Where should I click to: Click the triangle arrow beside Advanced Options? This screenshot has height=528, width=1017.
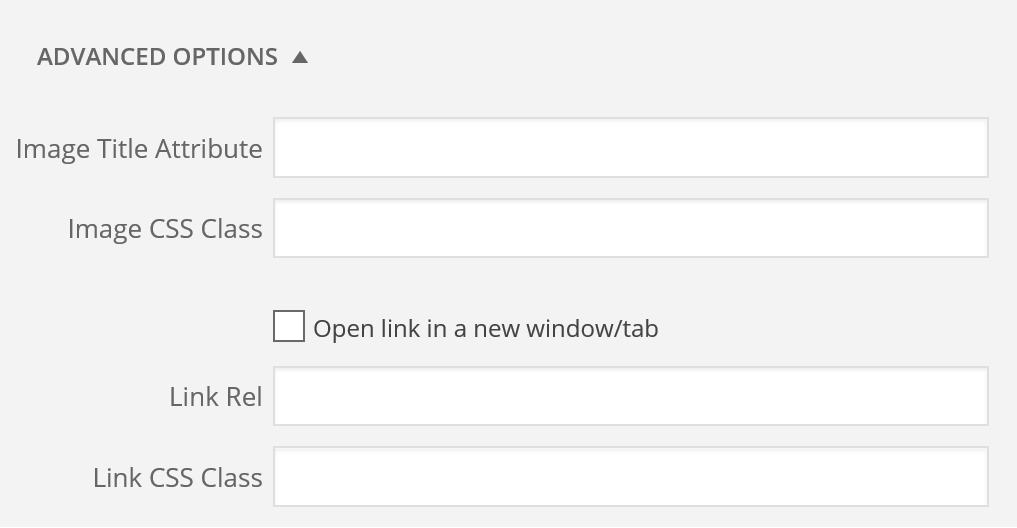tap(300, 58)
